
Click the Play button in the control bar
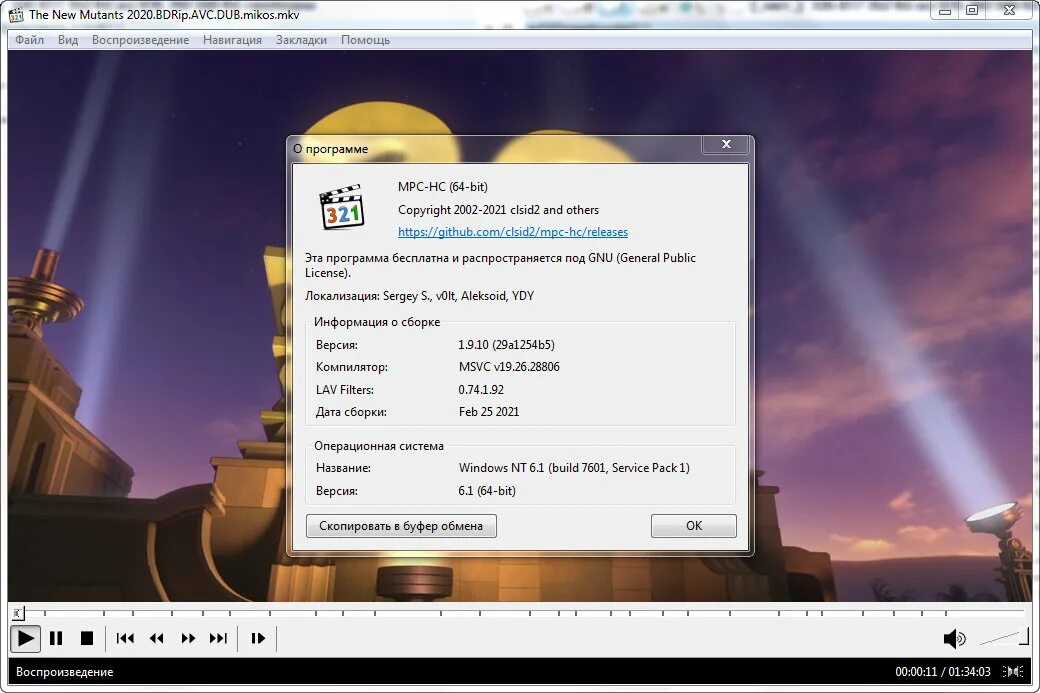tap(25, 638)
